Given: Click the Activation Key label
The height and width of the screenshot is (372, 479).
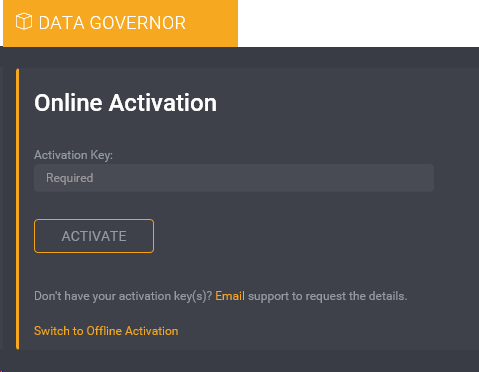Looking at the screenshot, I should click(x=73, y=155).
